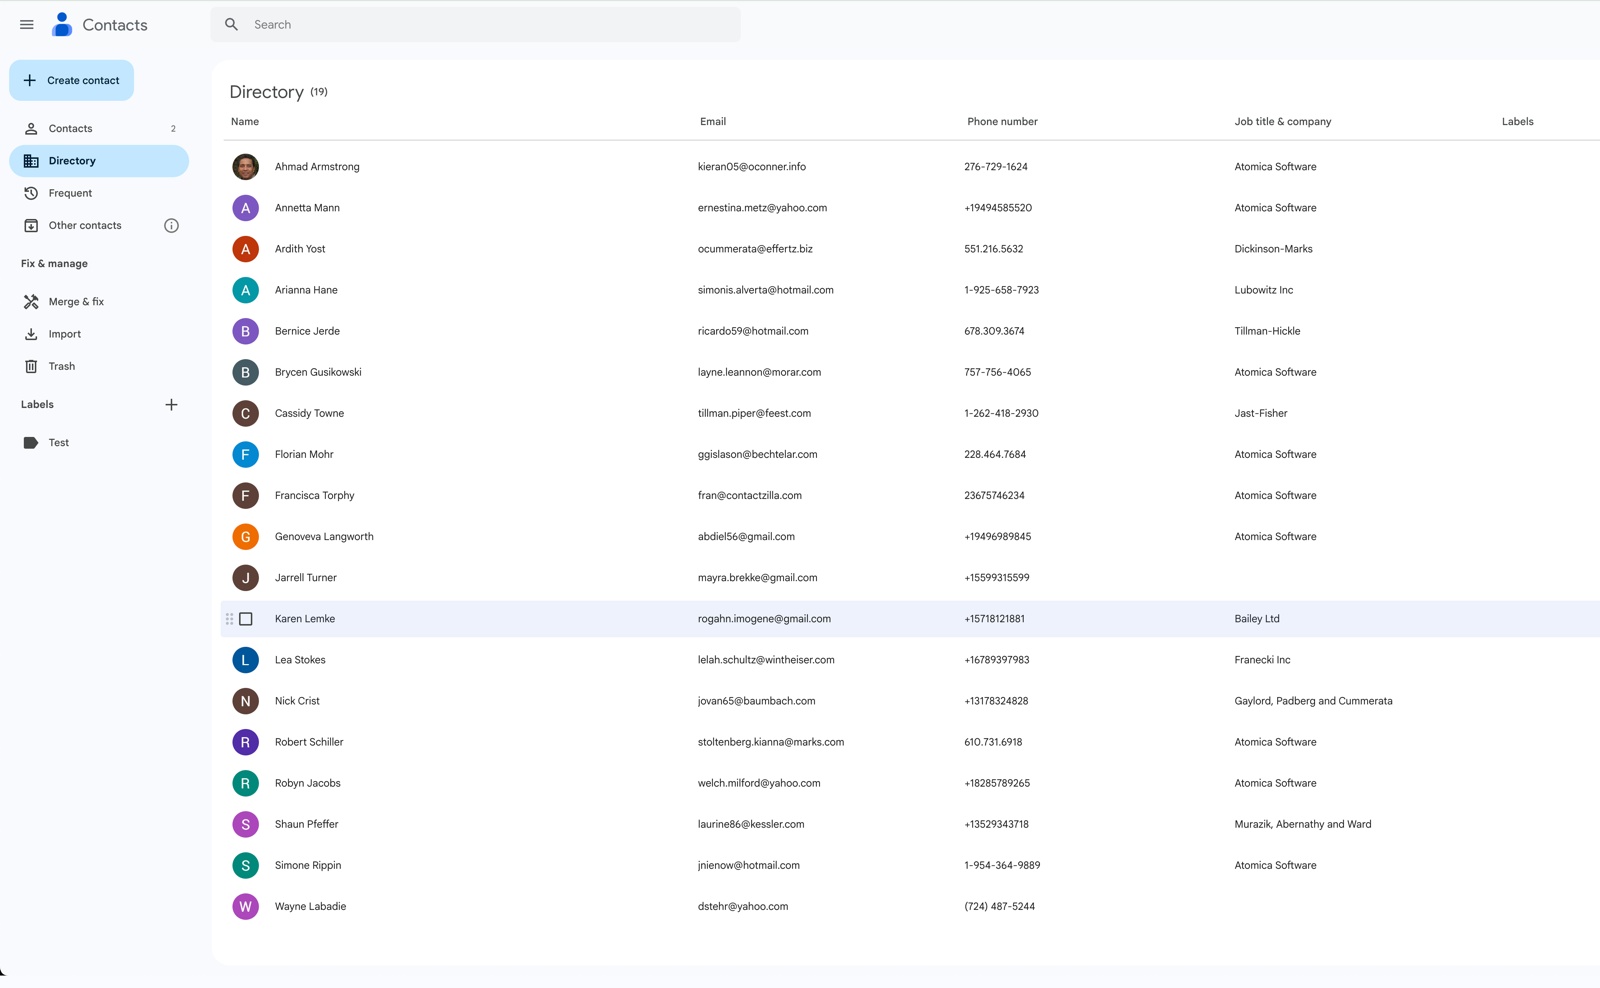Click company Bailey Ltd

(1256, 619)
